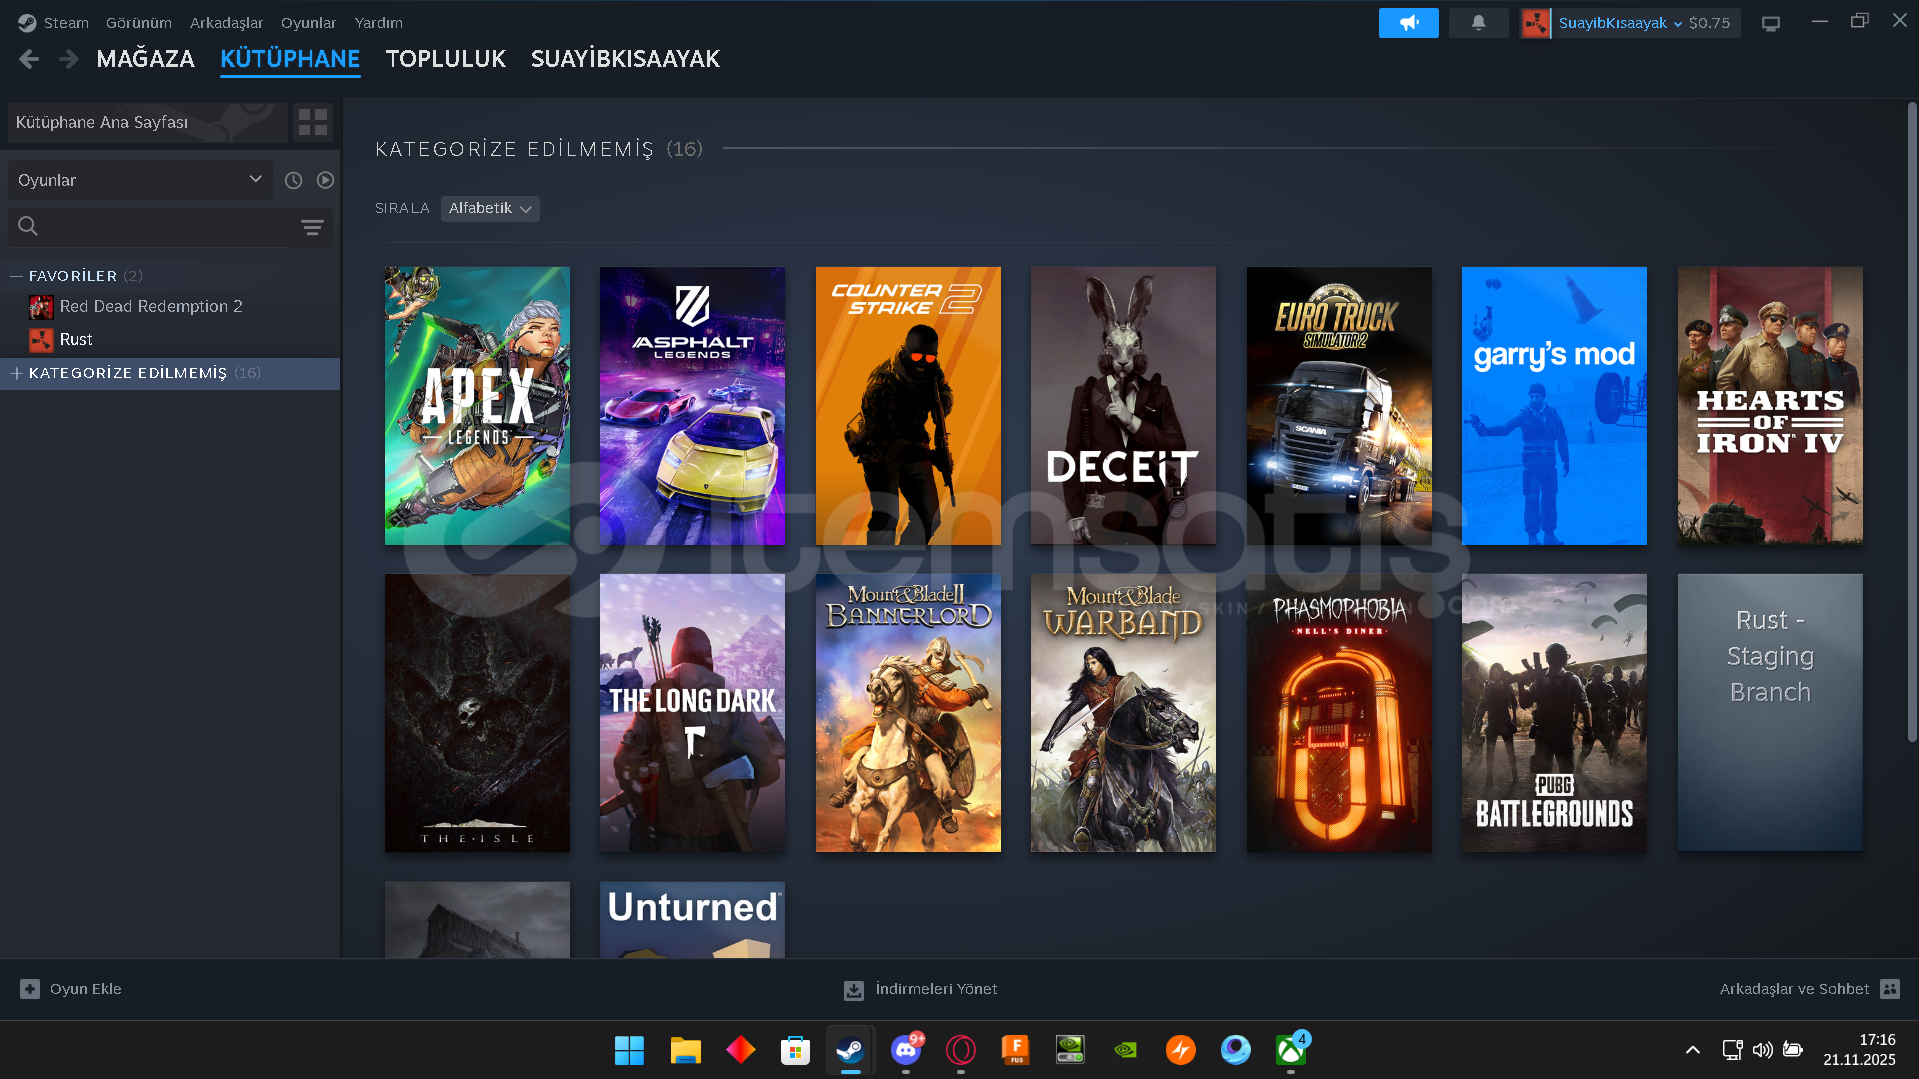1919x1079 pixels.
Task: Open advanced filter options icon
Action: tap(312, 227)
